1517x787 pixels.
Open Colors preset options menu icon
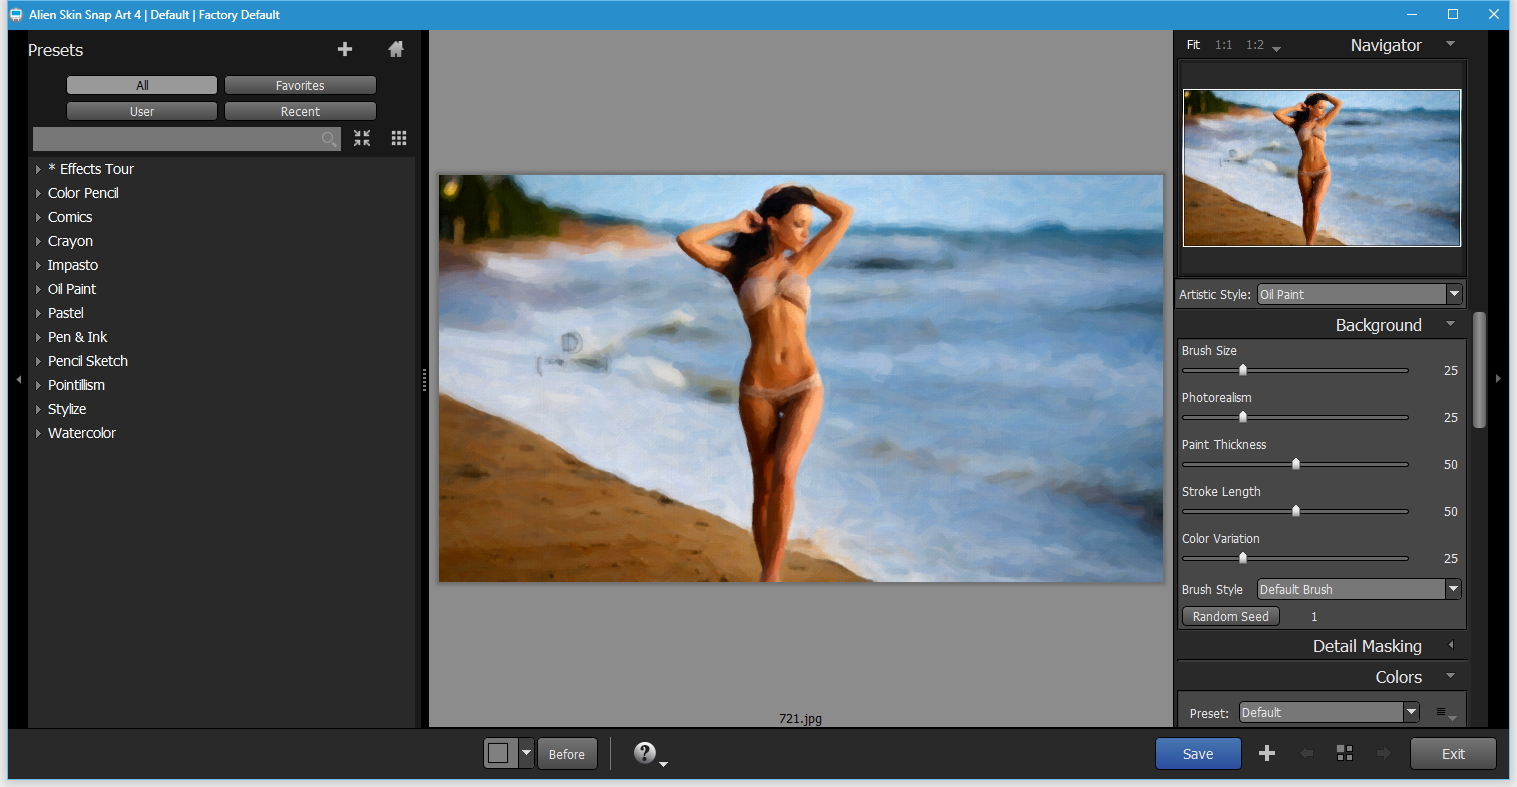1445,713
